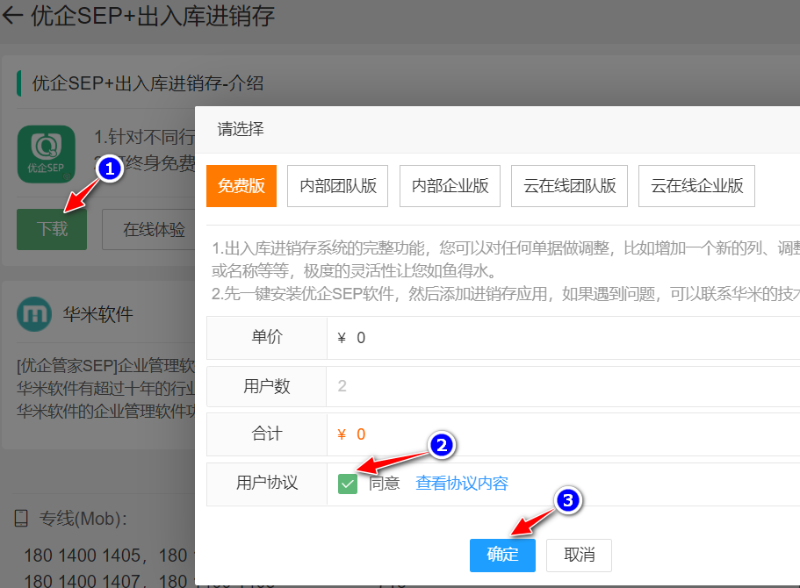Click the 单价 value ¥ 0
The width and height of the screenshot is (800, 588).
[x=351, y=338]
